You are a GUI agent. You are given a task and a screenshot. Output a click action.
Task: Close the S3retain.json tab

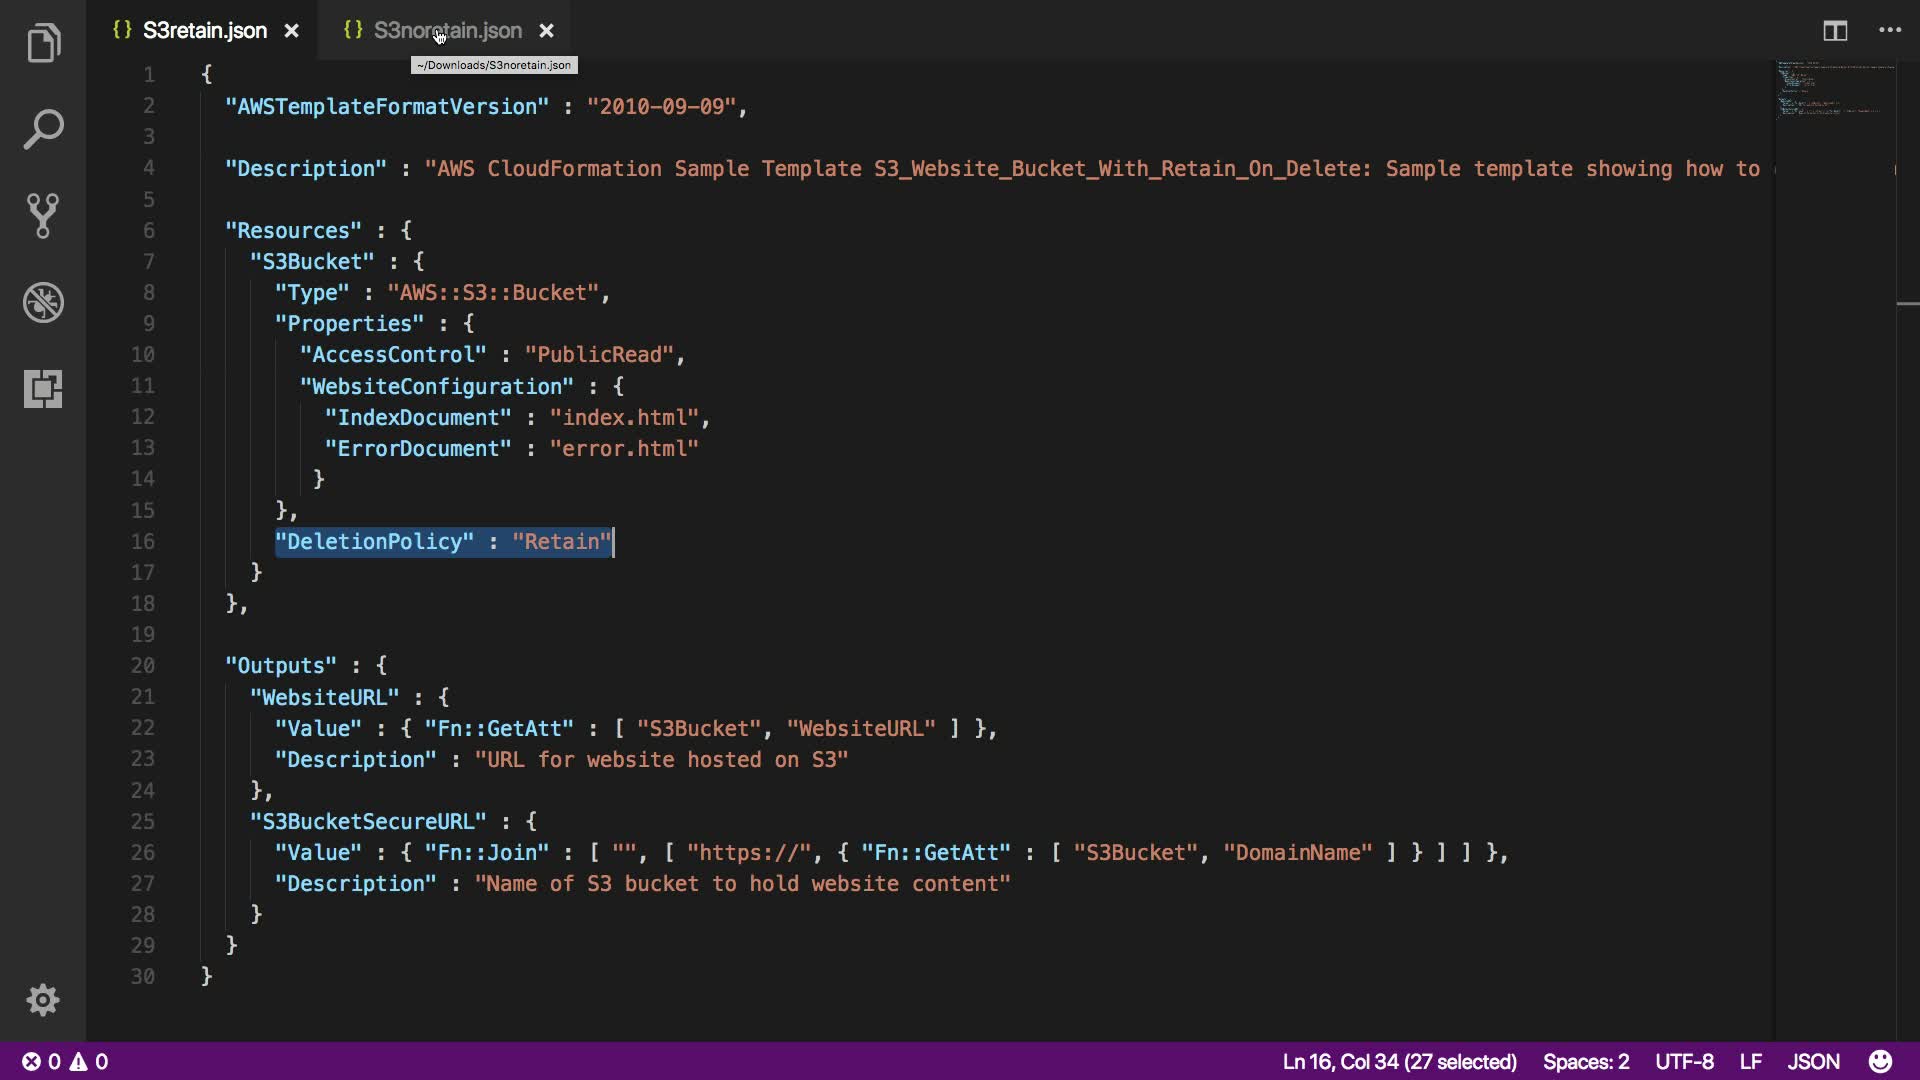[x=291, y=31]
